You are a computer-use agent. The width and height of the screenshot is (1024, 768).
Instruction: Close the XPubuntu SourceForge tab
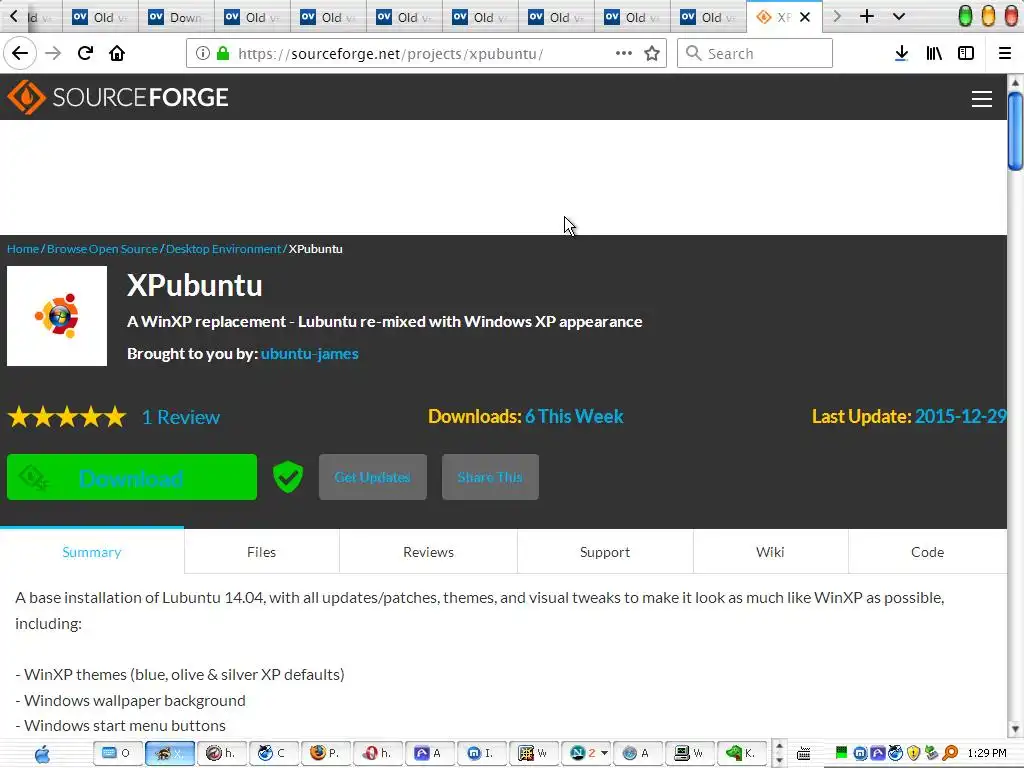point(805,18)
